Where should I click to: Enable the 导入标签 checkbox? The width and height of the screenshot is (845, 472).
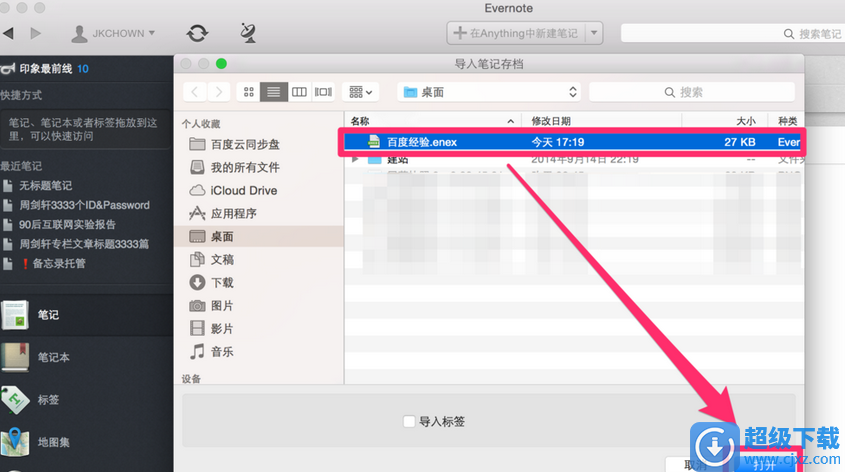(409, 421)
